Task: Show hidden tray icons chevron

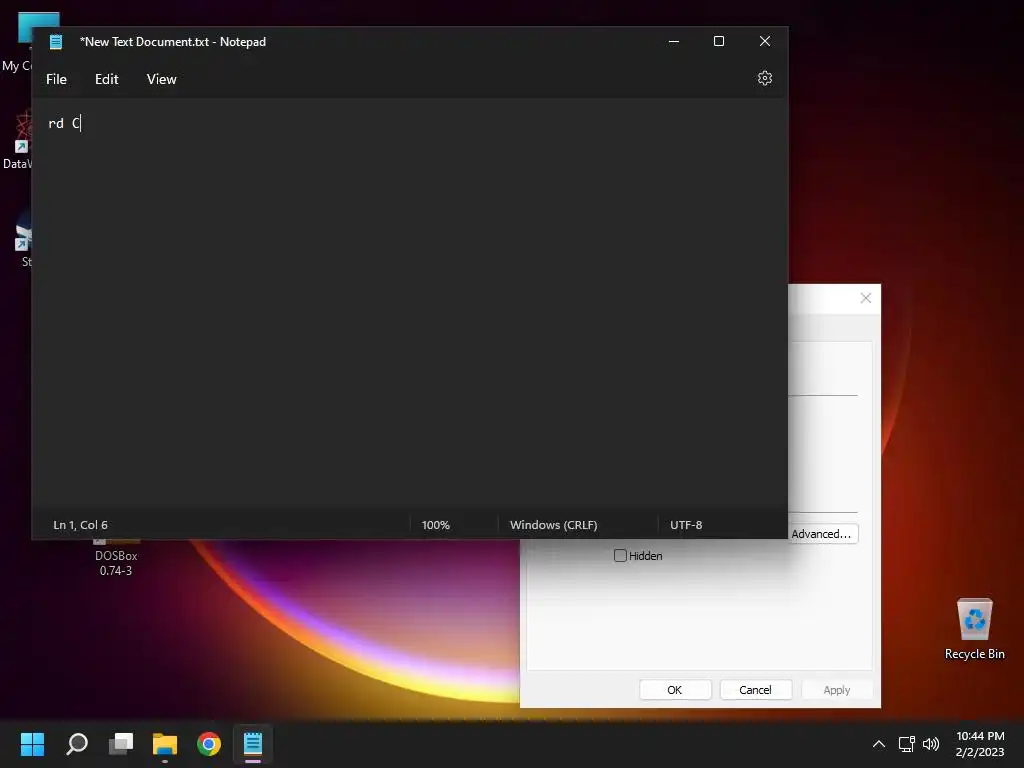Action: tap(879, 744)
